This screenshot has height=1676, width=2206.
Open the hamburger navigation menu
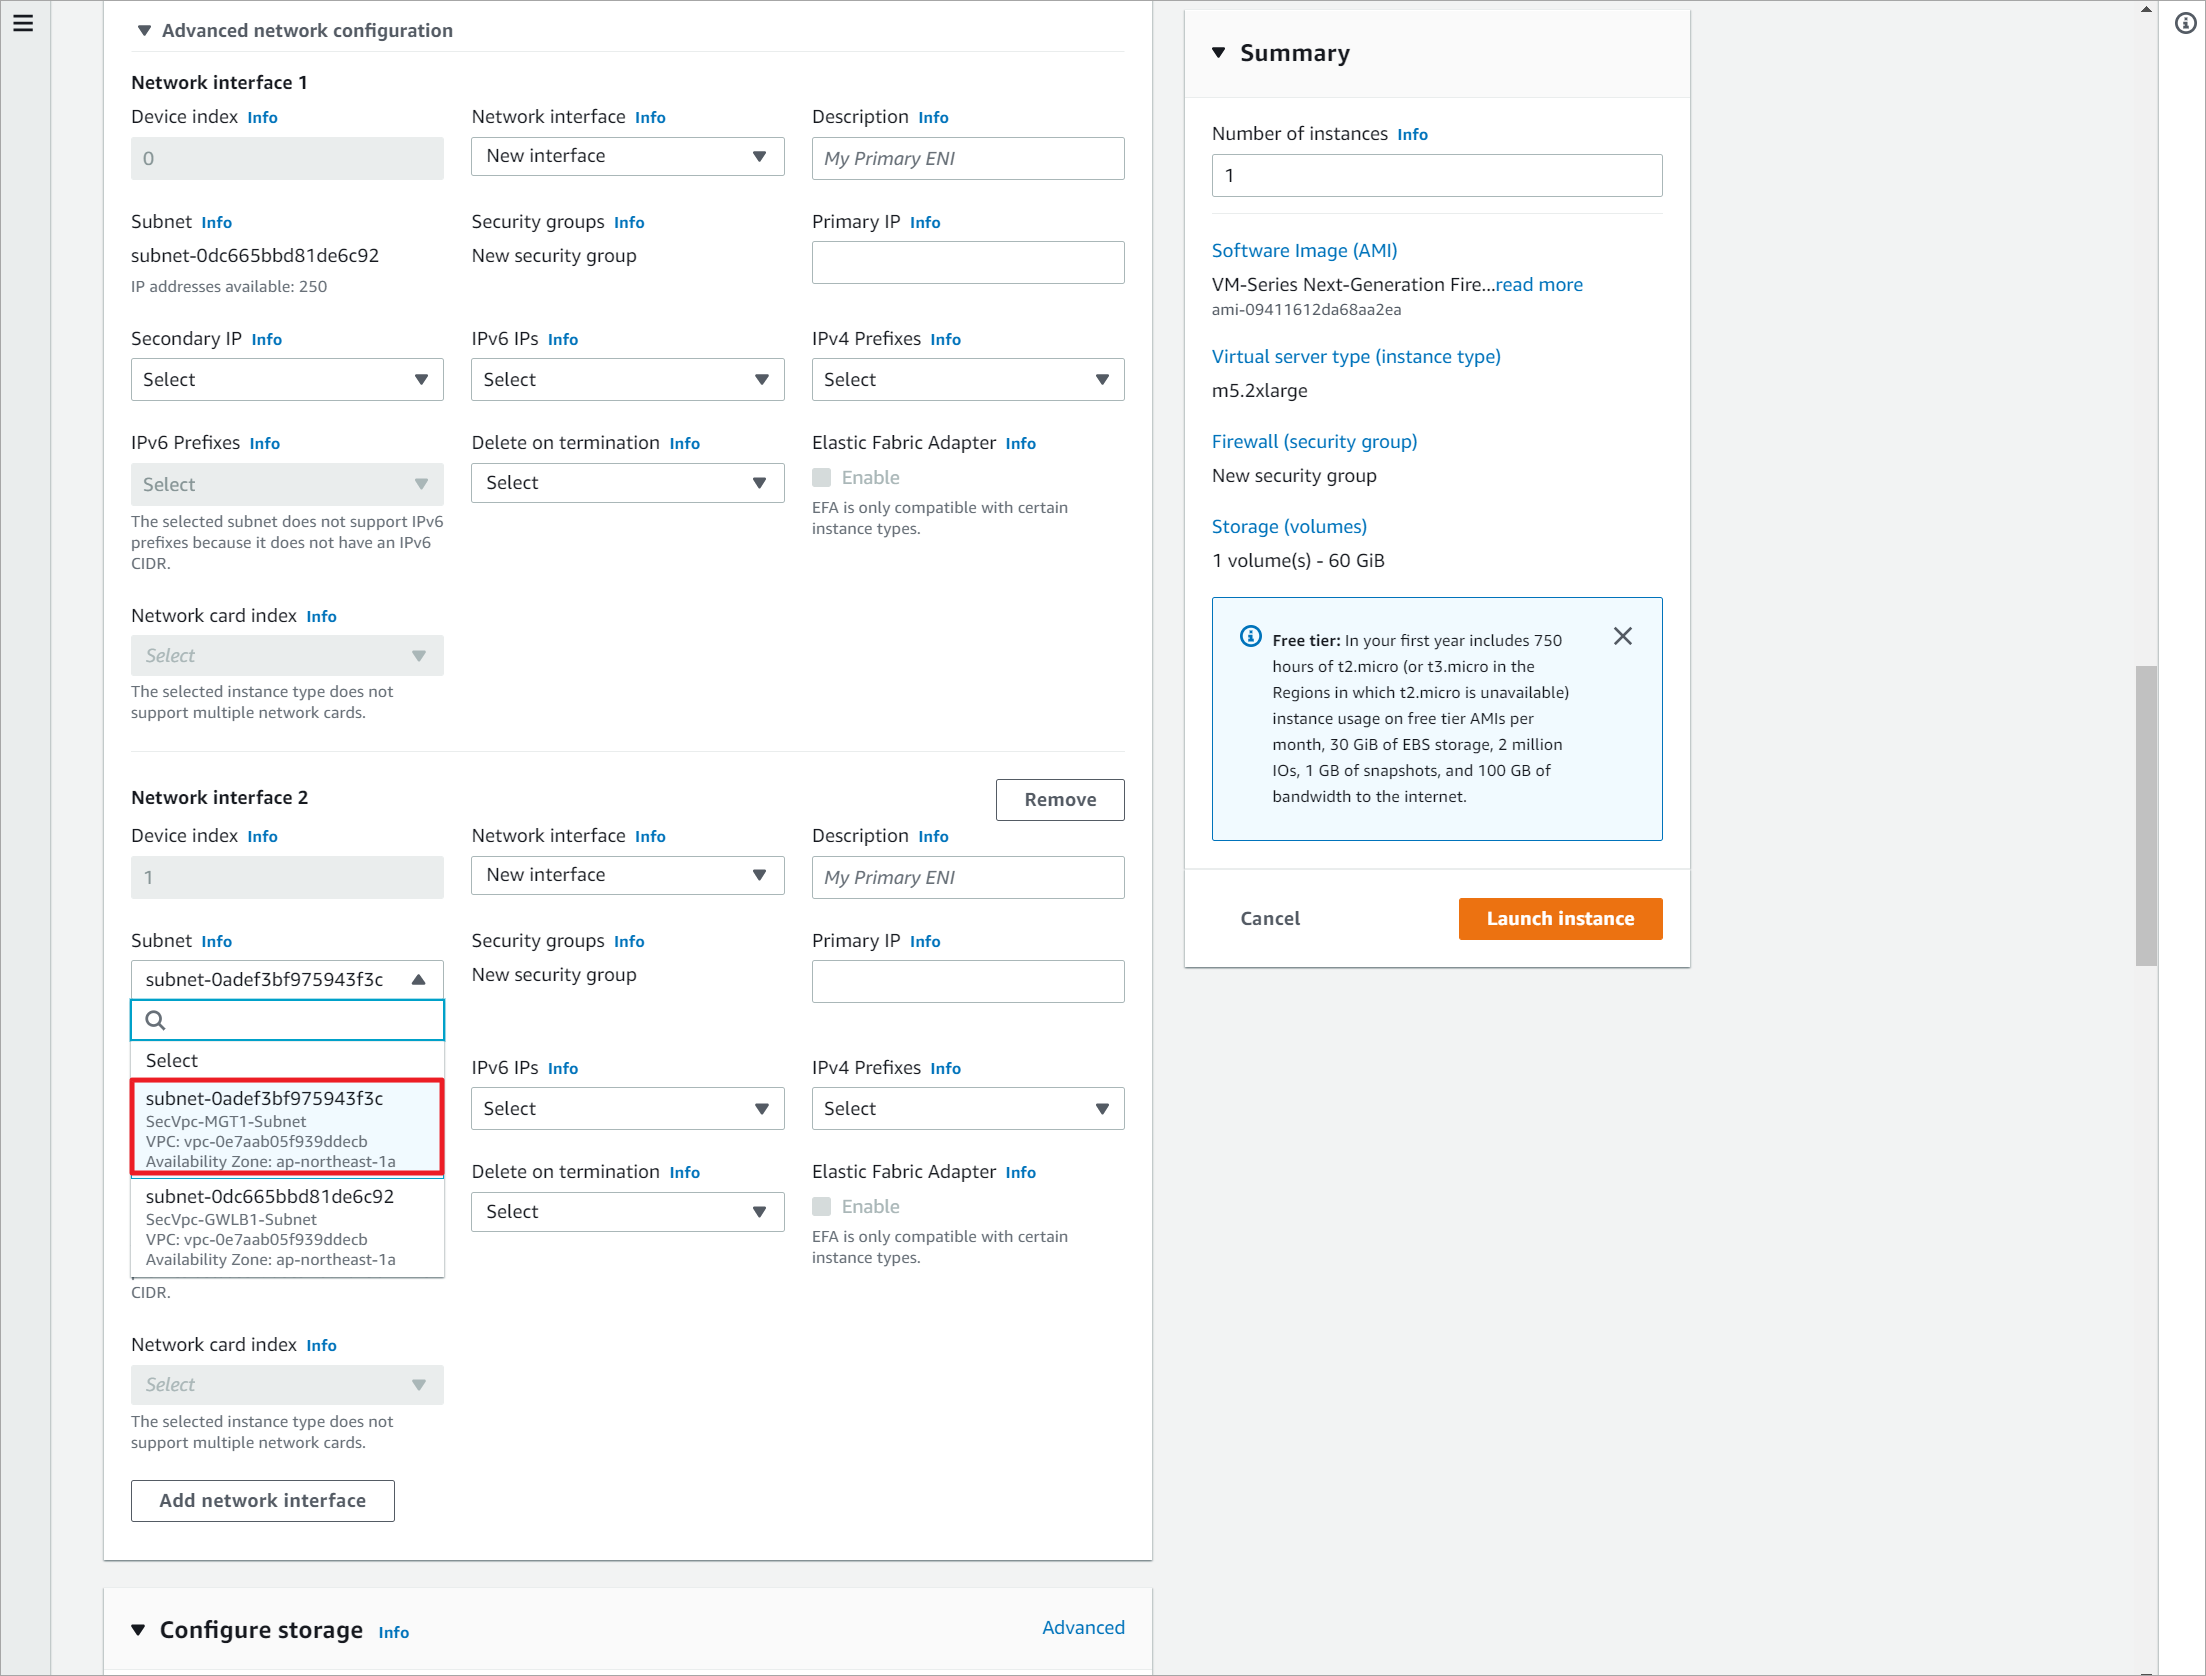coord(23,23)
